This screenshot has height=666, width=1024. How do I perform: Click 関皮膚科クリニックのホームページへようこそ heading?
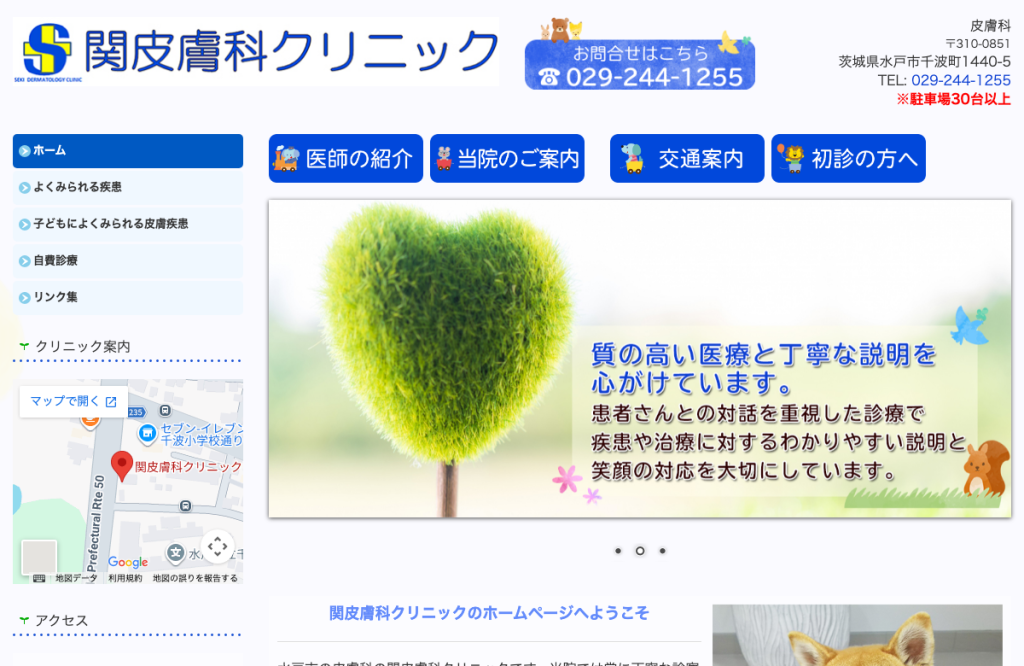click(x=489, y=613)
